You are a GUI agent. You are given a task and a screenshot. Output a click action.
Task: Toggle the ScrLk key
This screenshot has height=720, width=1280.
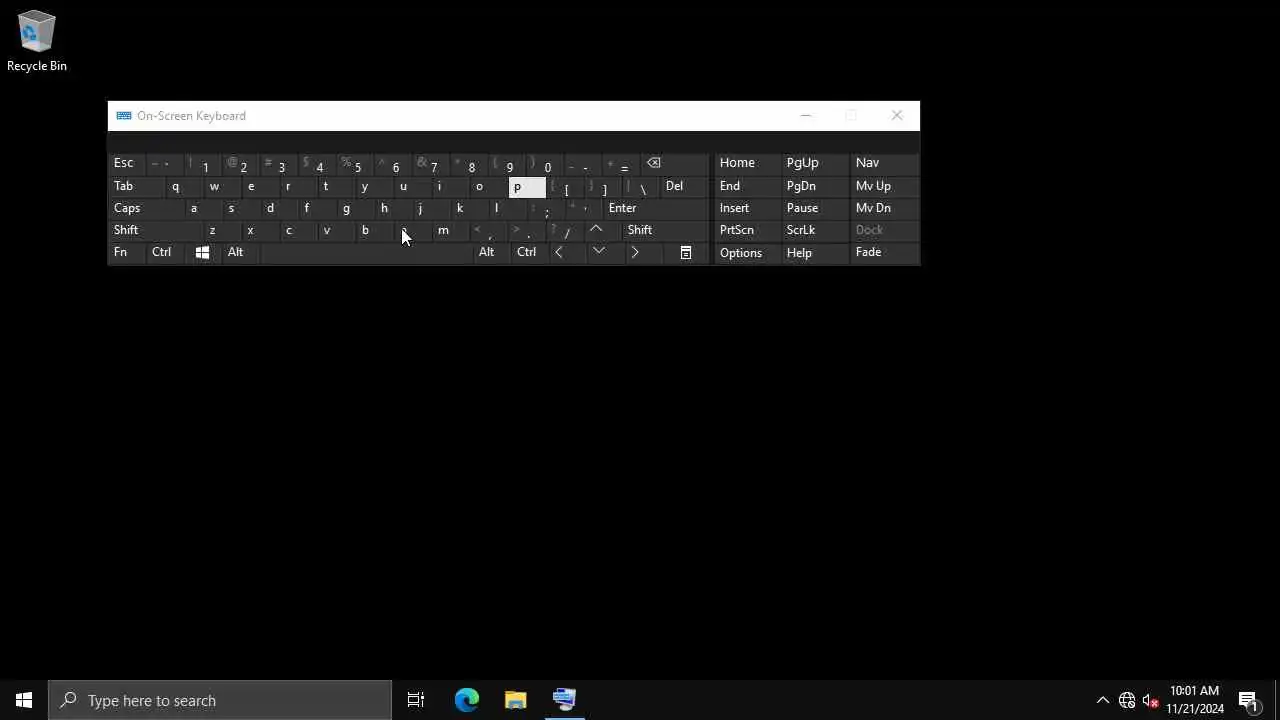815,230
